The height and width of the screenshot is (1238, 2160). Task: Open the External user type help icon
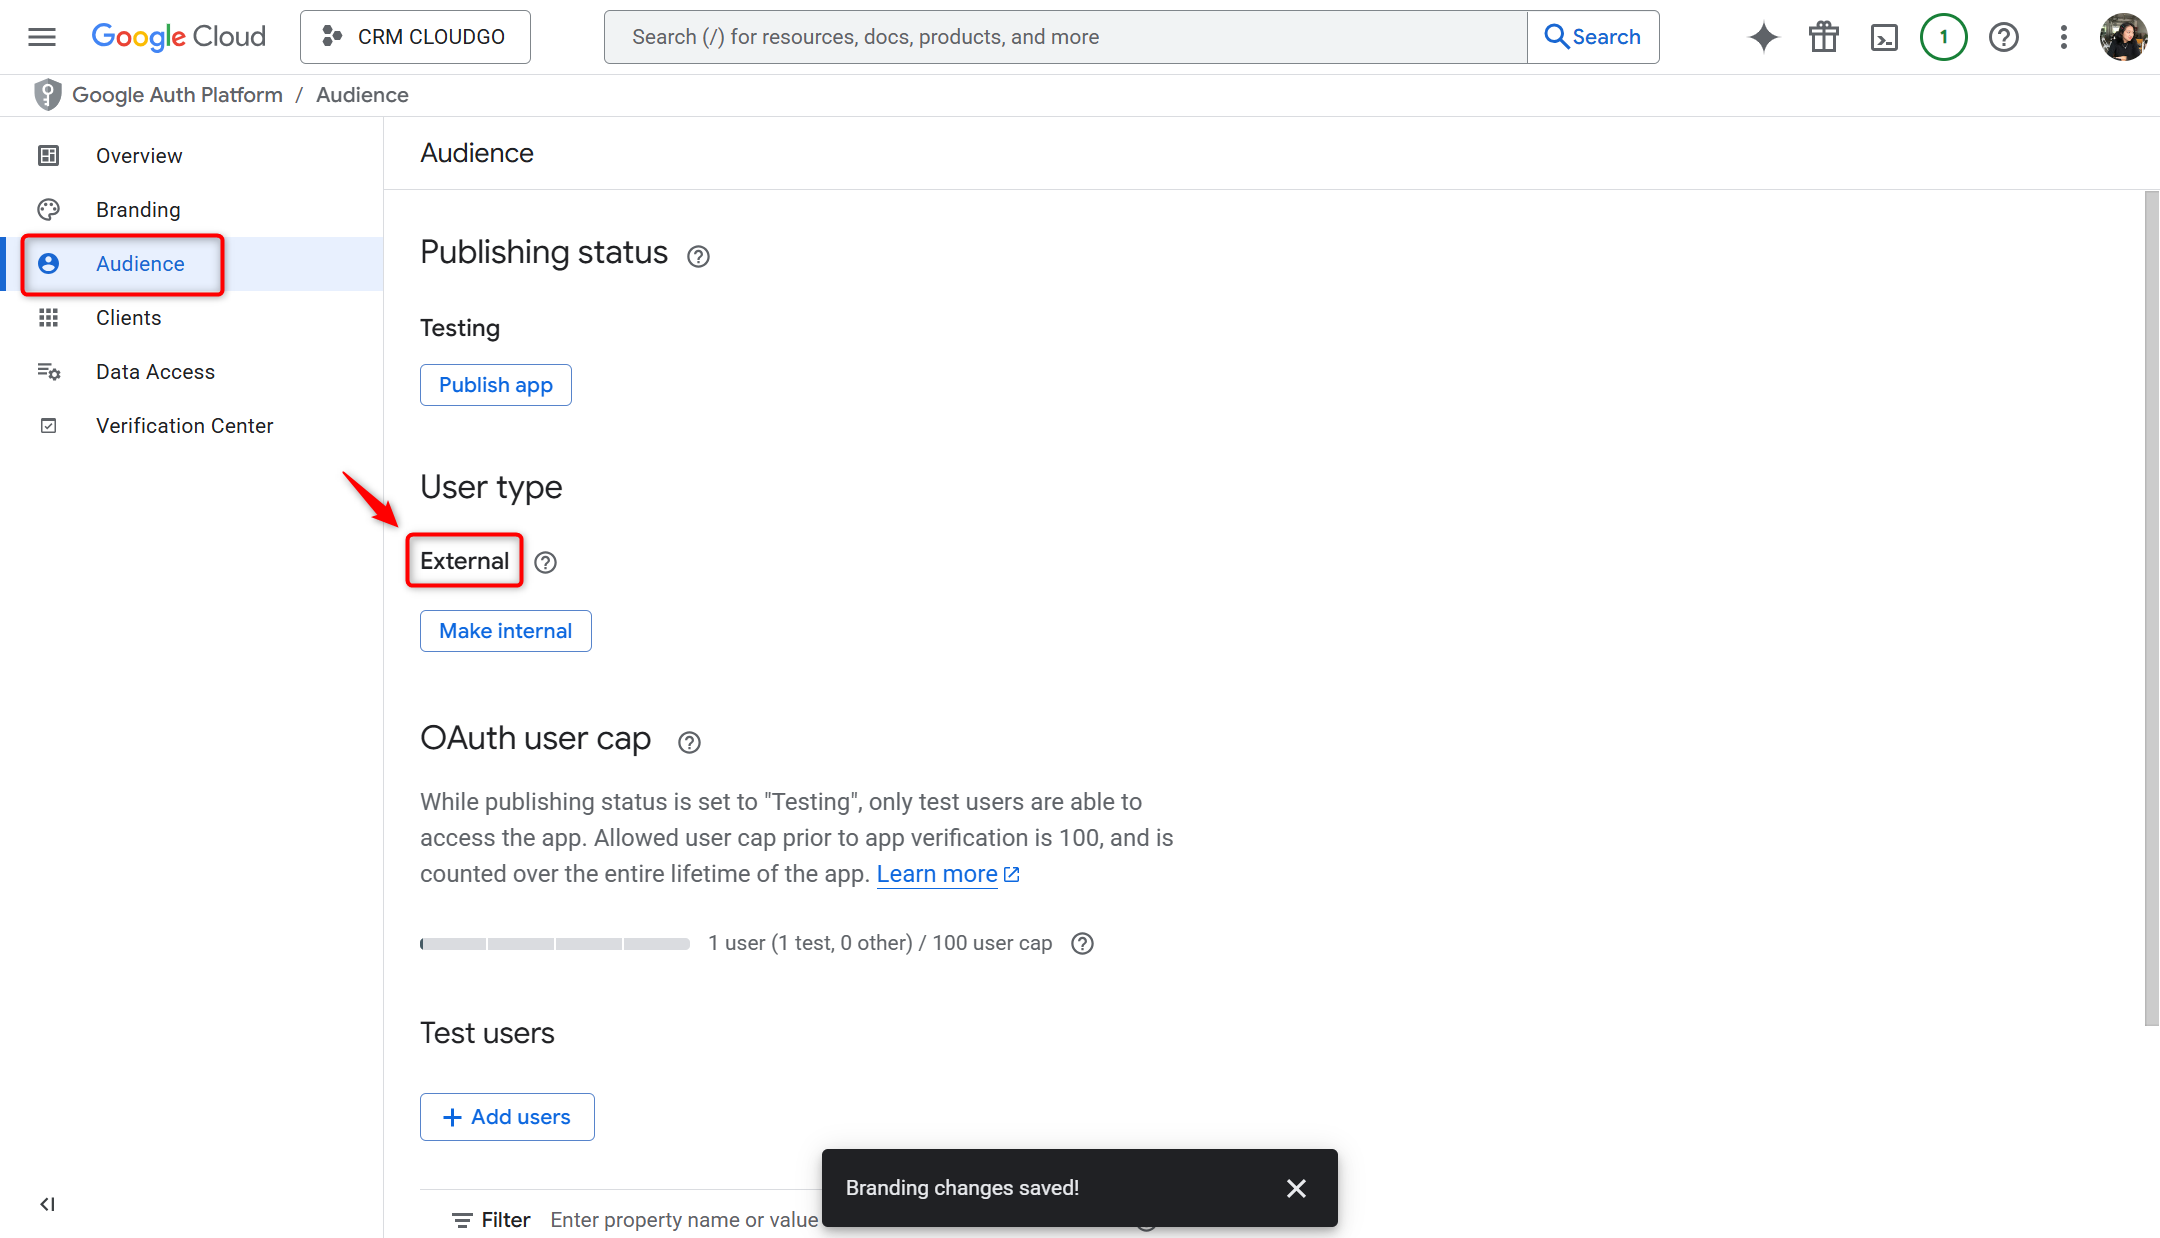coord(545,562)
